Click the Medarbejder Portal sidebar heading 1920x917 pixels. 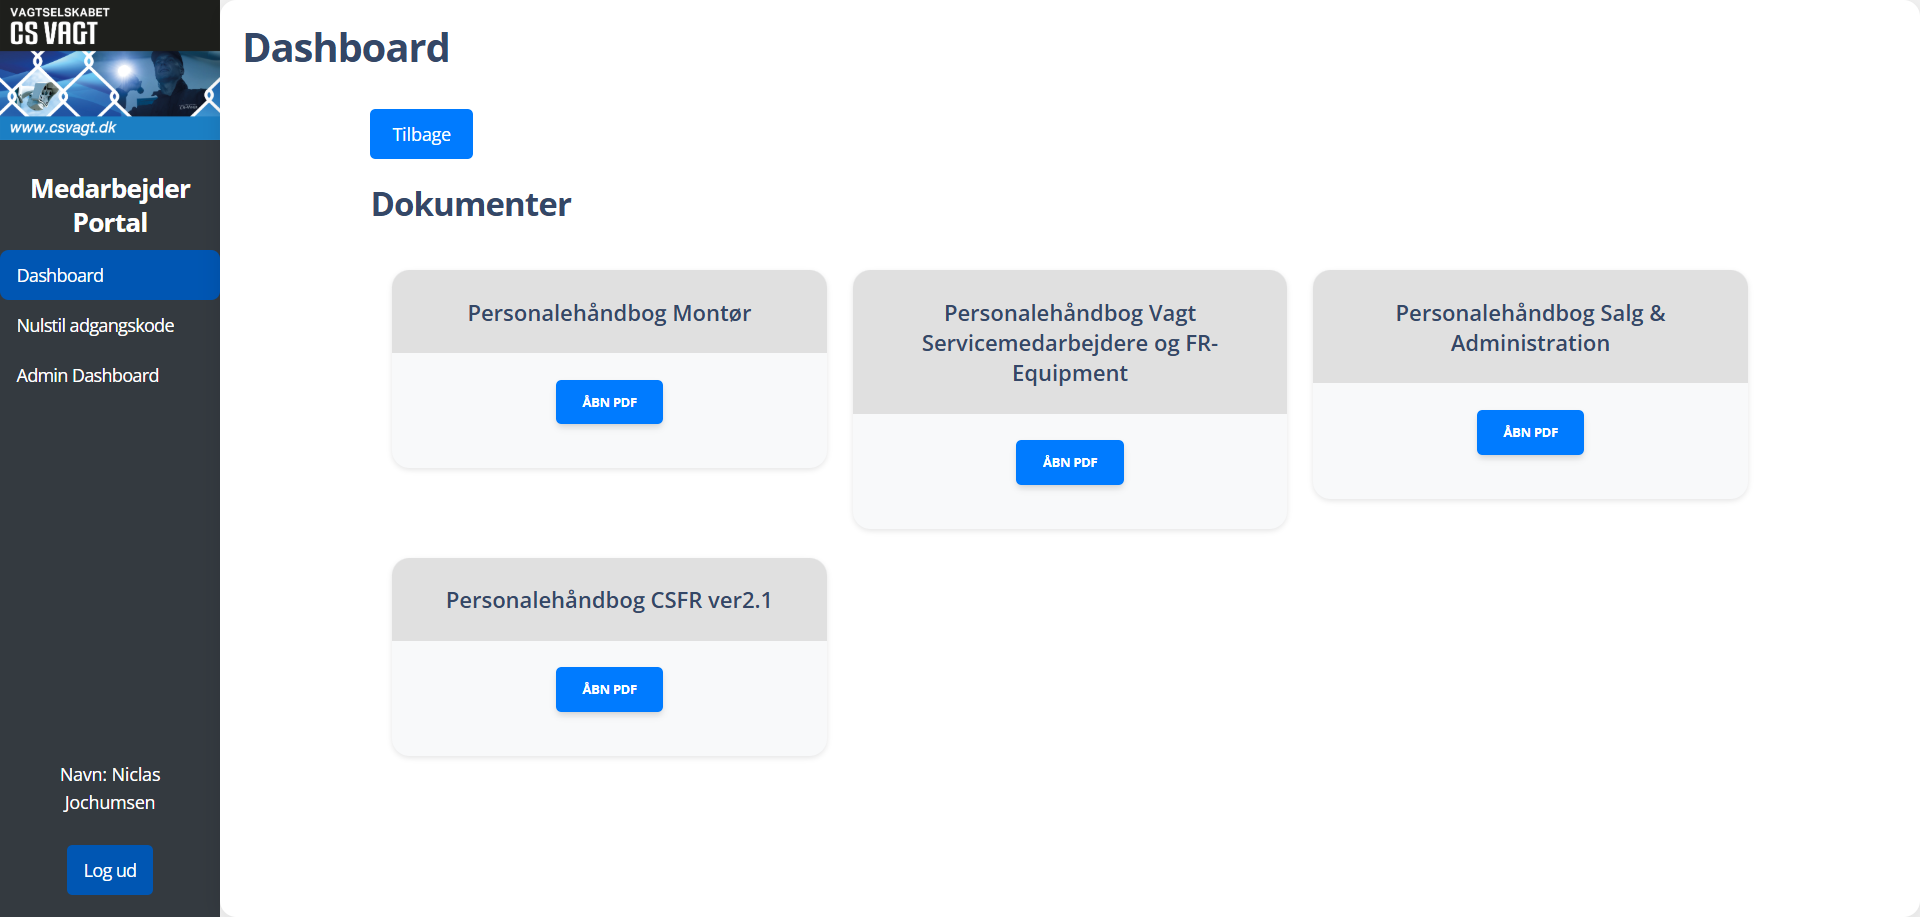point(110,205)
